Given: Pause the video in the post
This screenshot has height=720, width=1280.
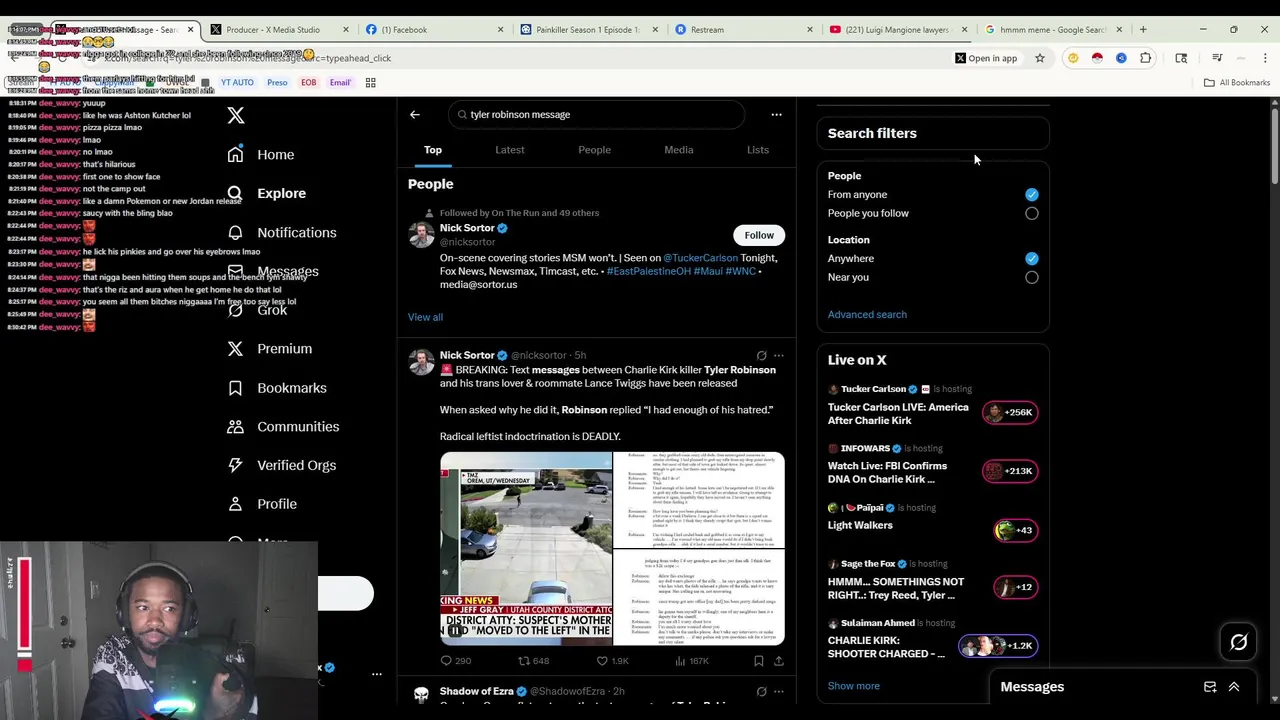Looking at the screenshot, I should pos(454,631).
